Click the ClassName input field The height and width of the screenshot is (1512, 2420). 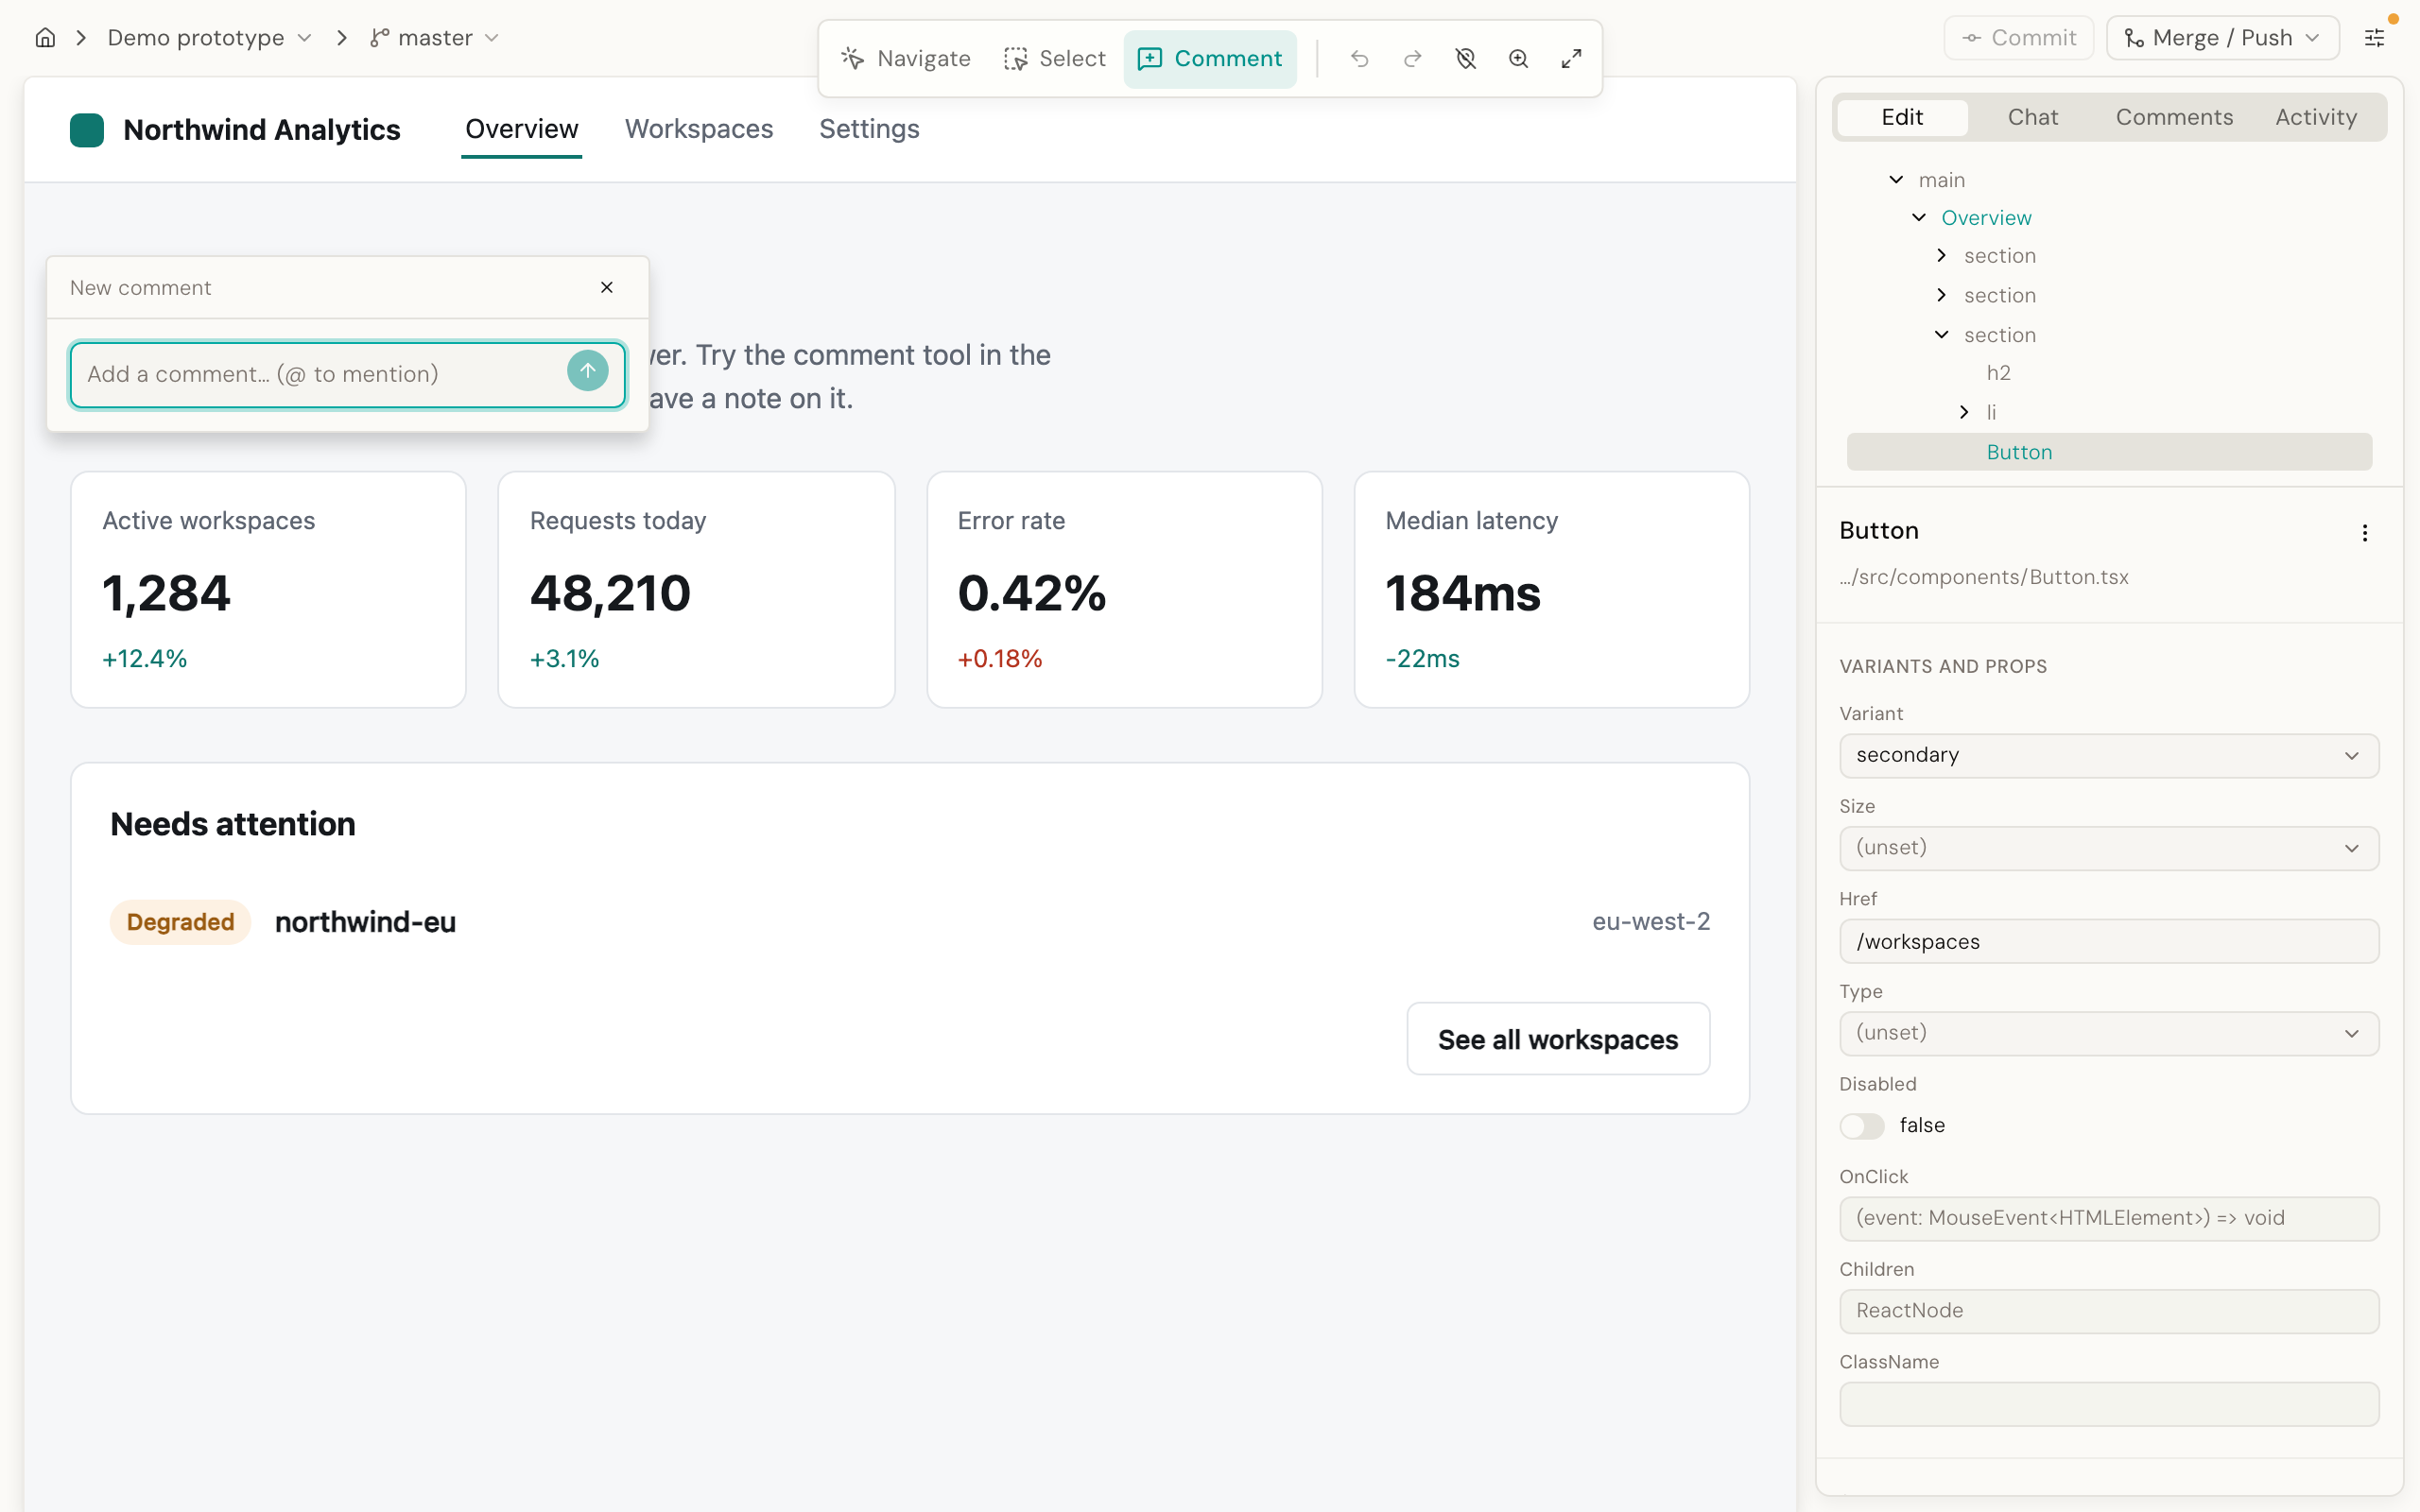tap(2109, 1404)
